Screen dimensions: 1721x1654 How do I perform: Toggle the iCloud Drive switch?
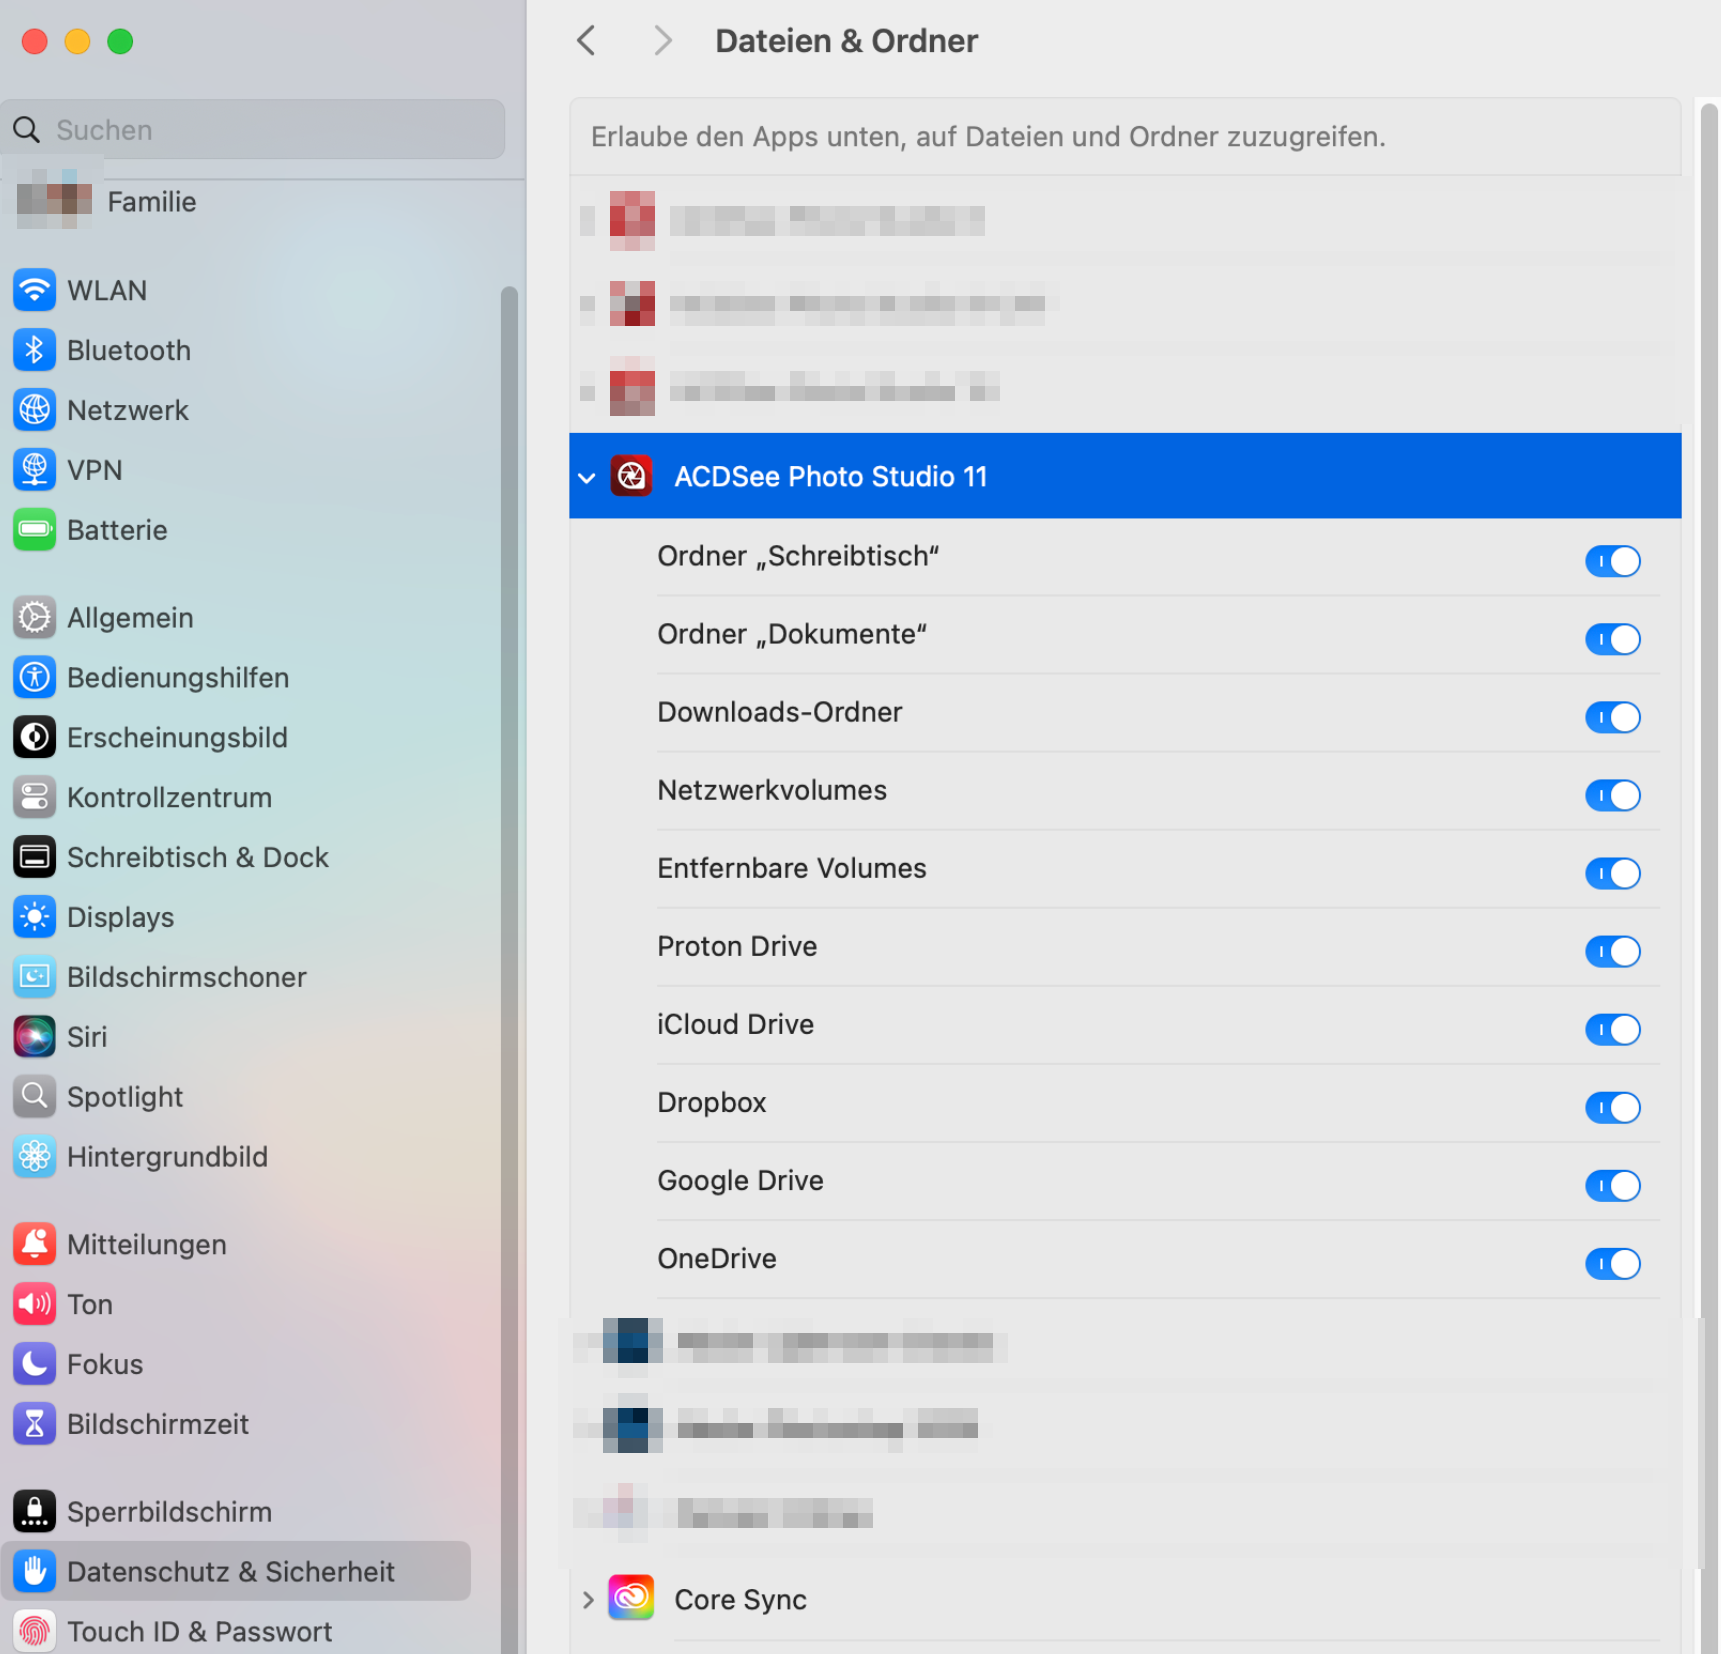pos(1612,1029)
